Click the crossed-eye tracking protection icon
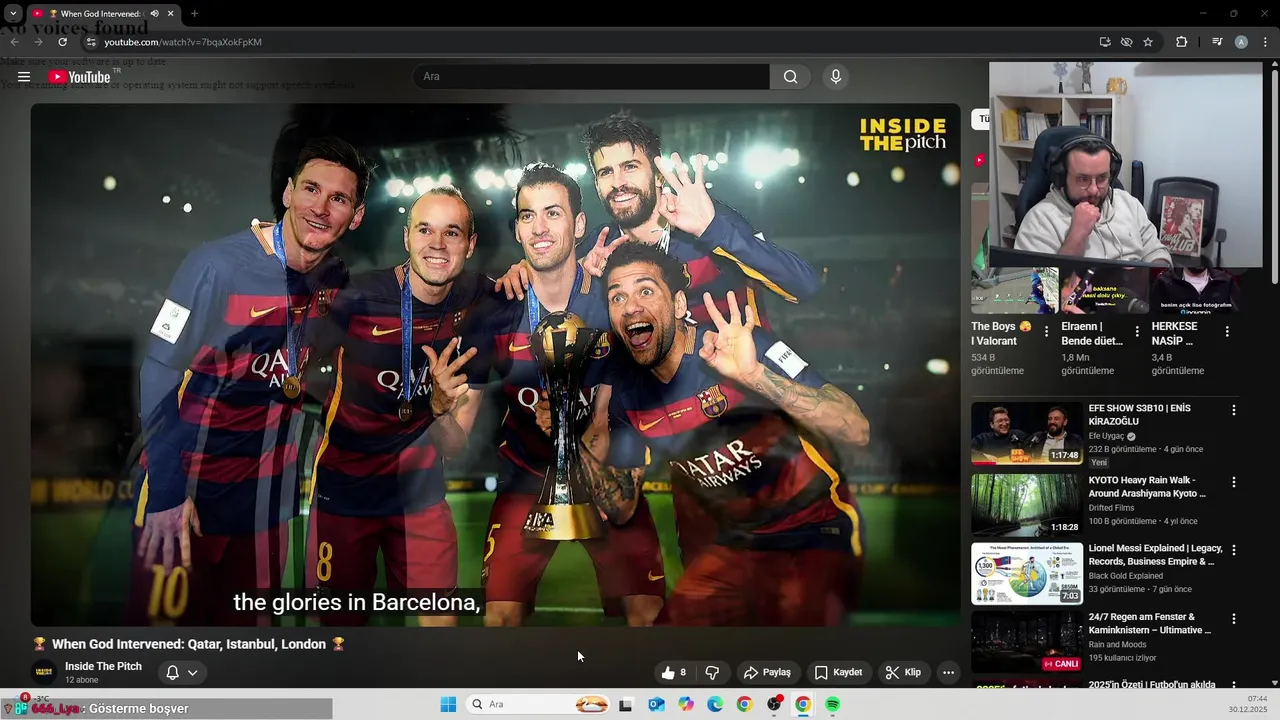1280x720 pixels. (x=1126, y=42)
